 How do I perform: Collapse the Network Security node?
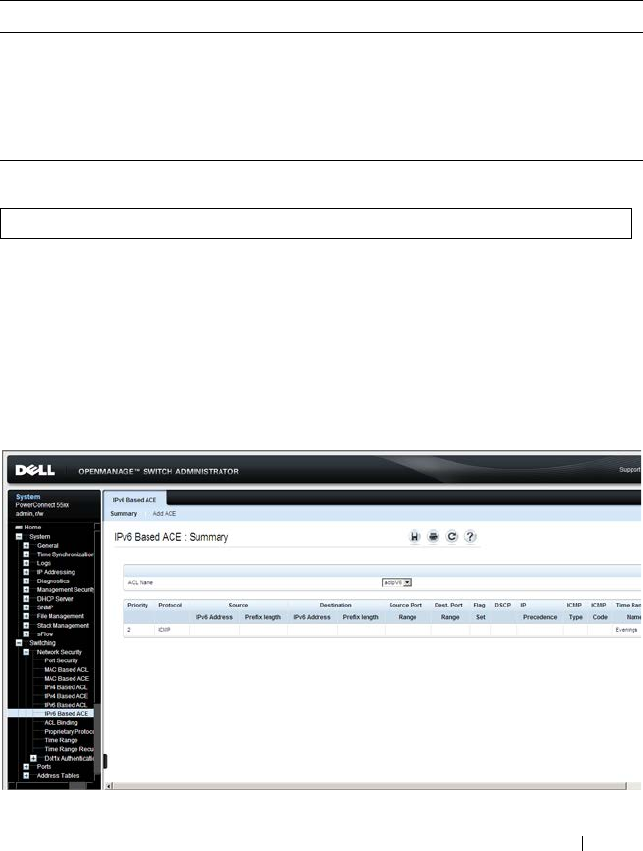pyautogui.click(x=26, y=652)
